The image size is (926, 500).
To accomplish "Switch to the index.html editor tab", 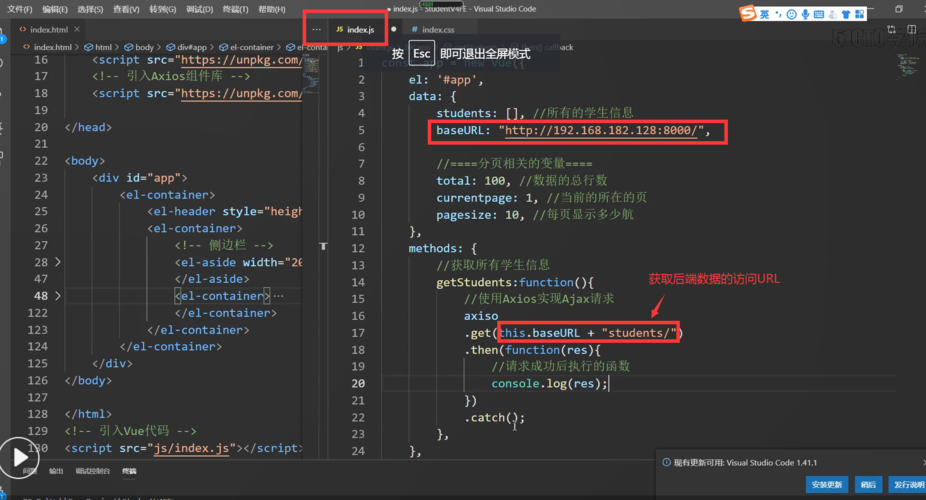I will coord(48,29).
